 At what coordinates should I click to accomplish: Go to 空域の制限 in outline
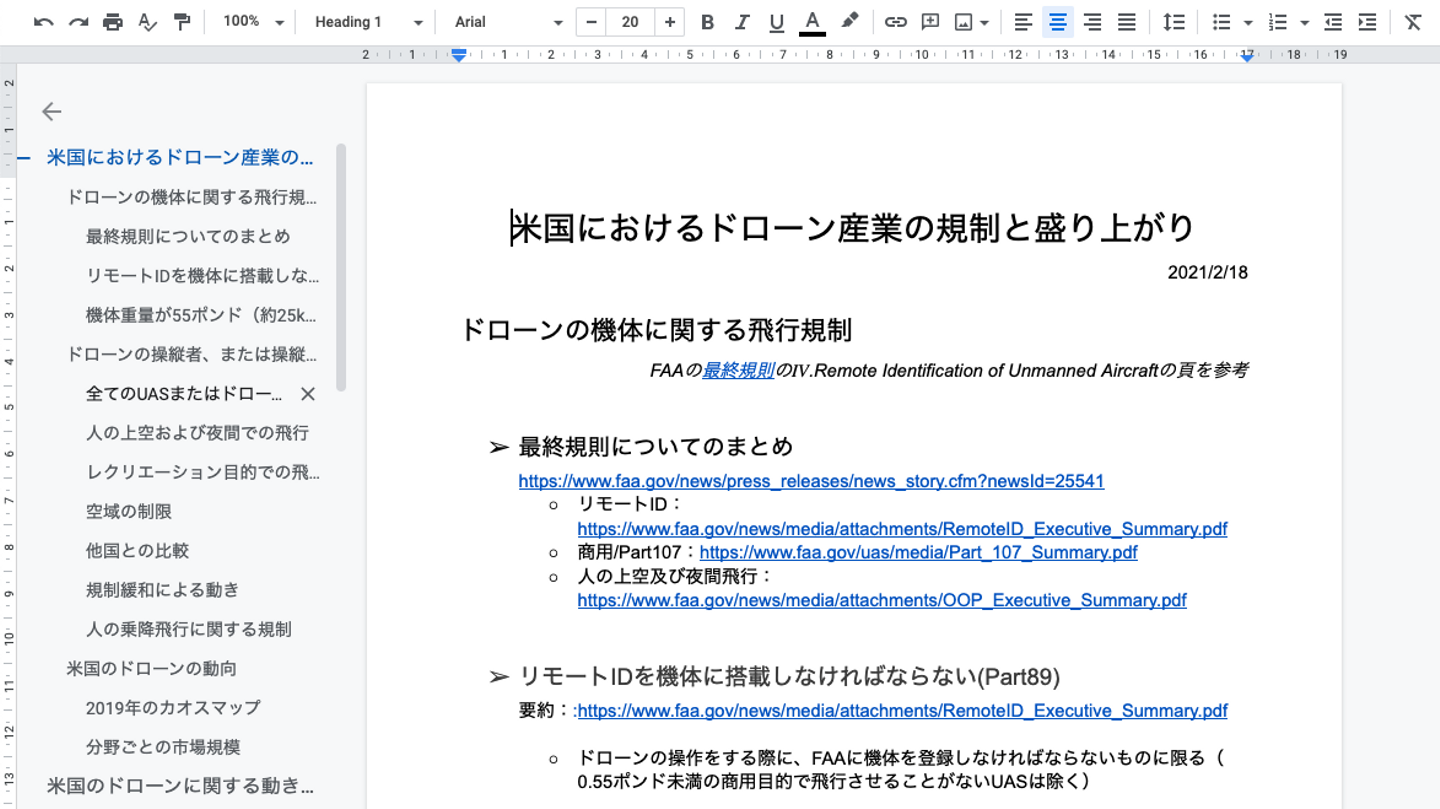tap(129, 511)
